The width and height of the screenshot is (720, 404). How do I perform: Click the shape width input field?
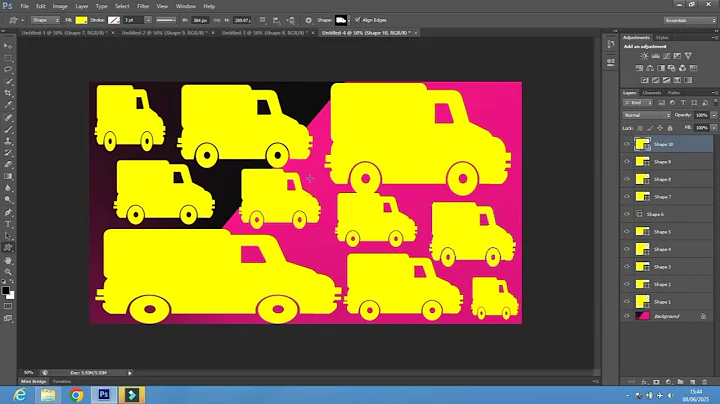(200, 20)
